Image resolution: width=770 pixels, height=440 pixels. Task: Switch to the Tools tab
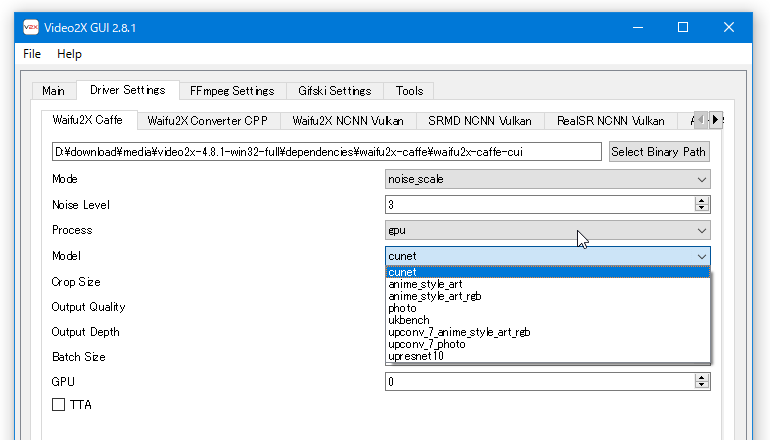tap(409, 91)
